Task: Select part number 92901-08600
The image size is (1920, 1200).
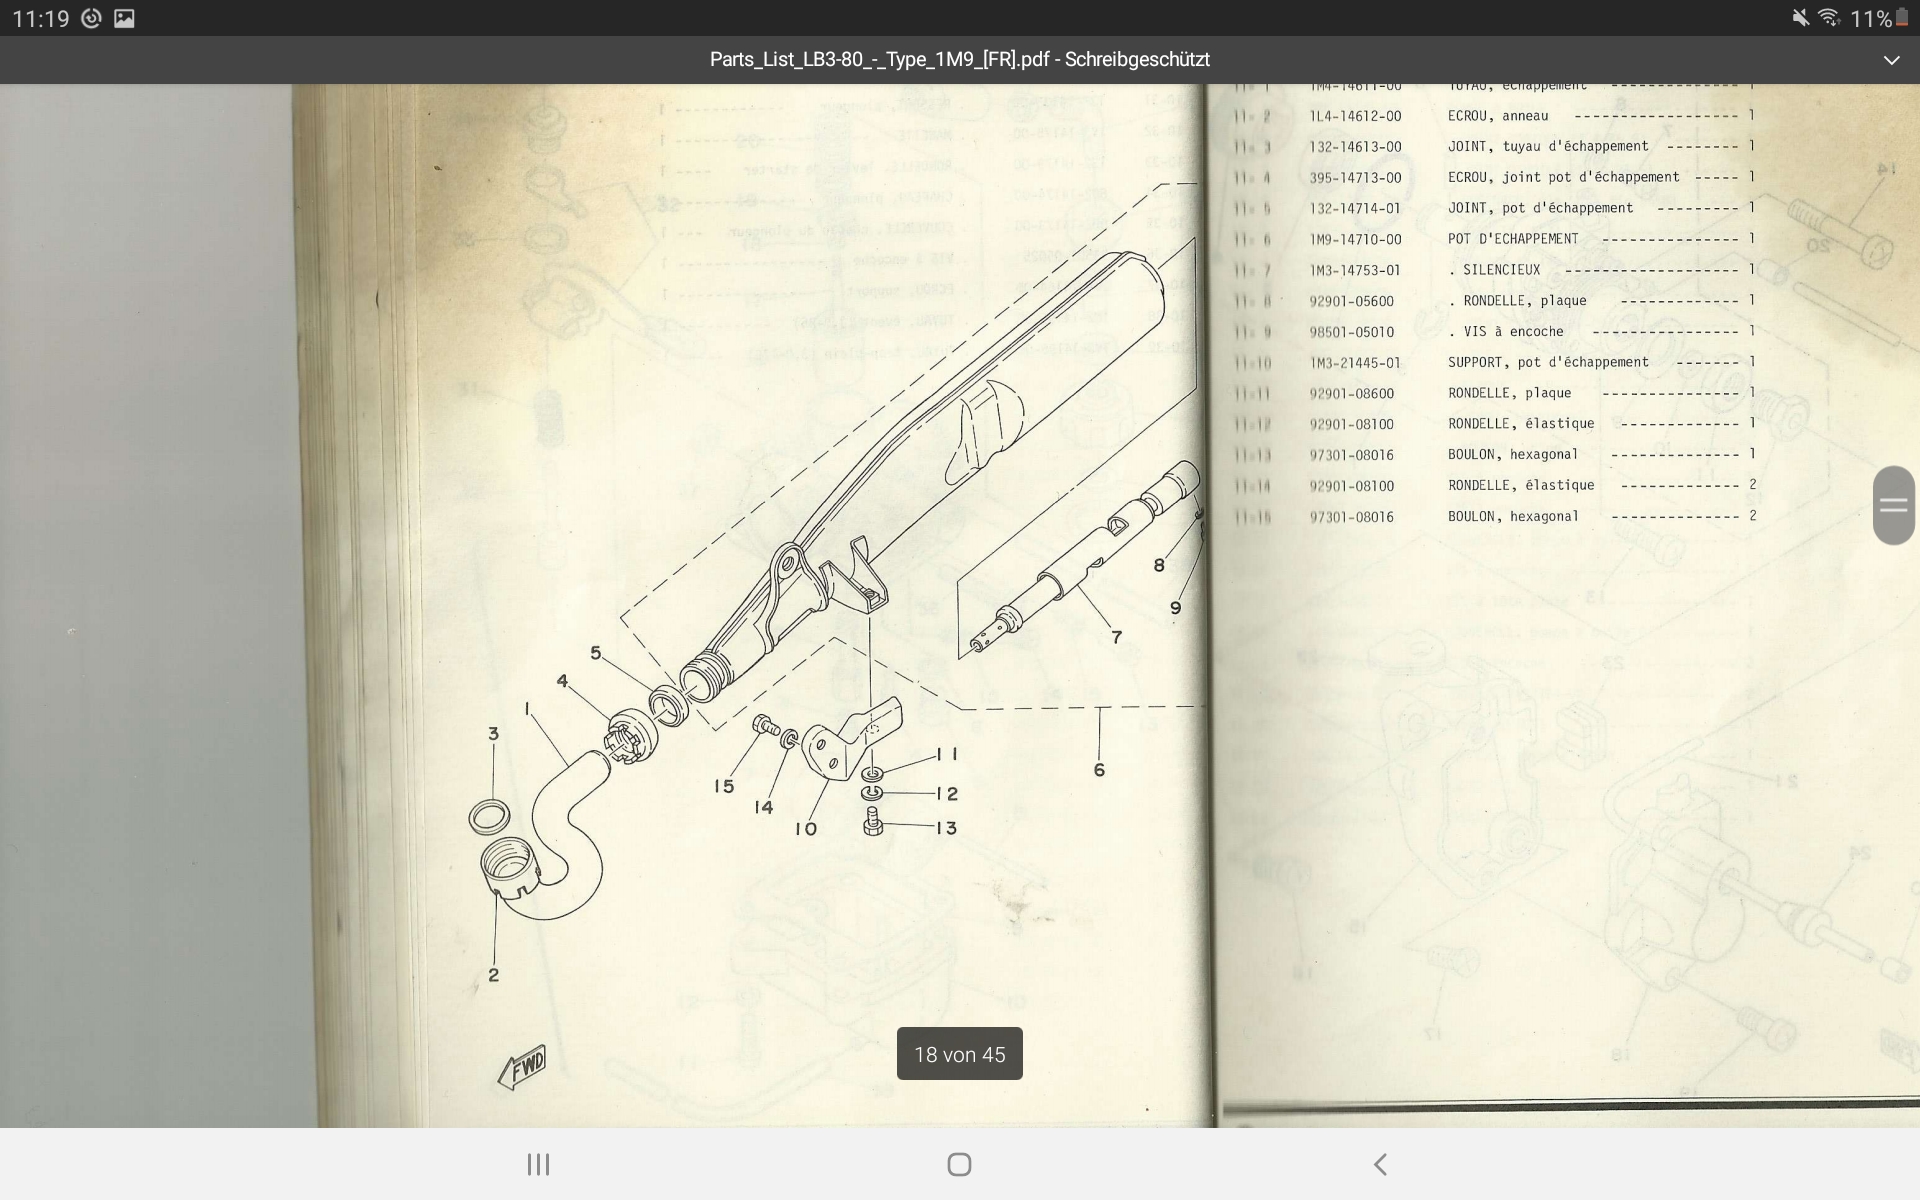Action: point(1351,394)
